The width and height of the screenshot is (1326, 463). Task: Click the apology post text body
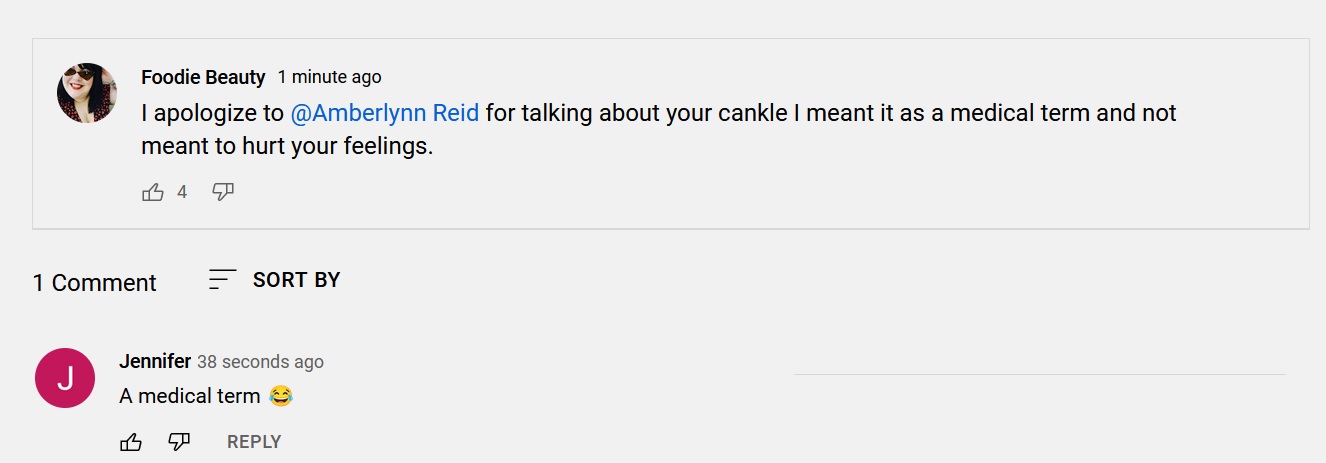(x=659, y=130)
